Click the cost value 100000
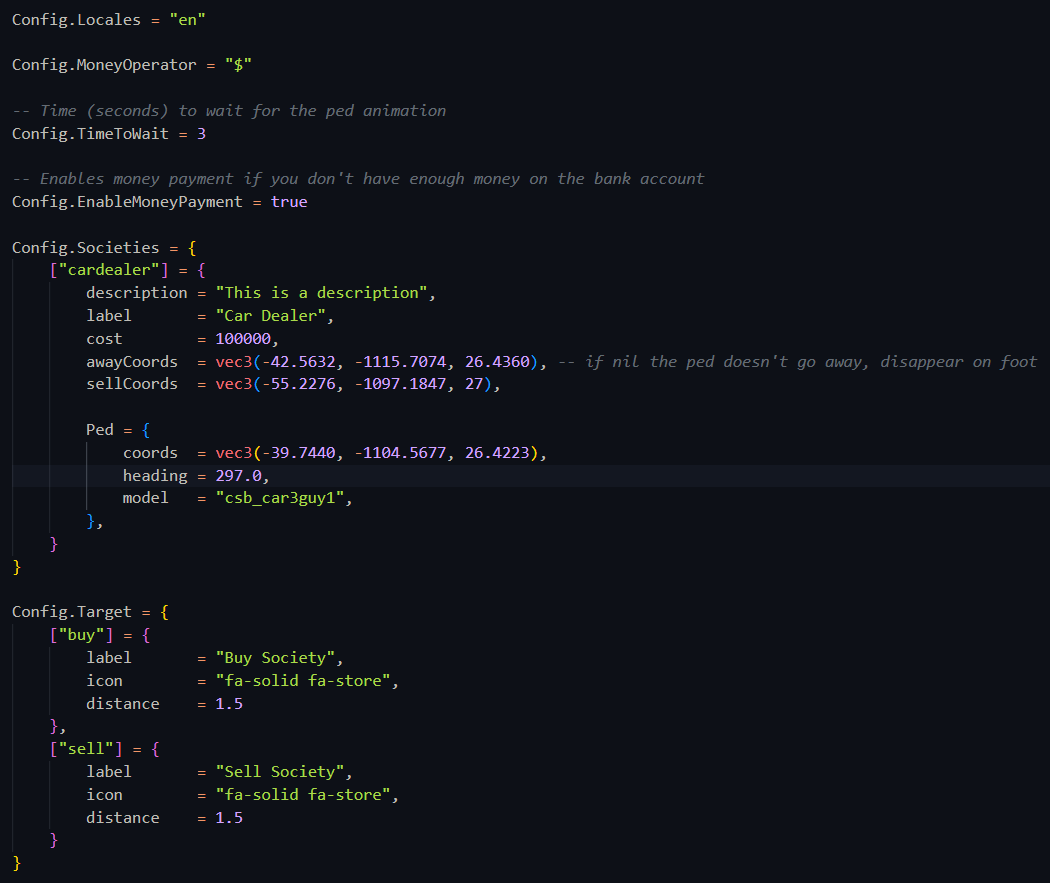The width and height of the screenshot is (1050, 883). [243, 339]
